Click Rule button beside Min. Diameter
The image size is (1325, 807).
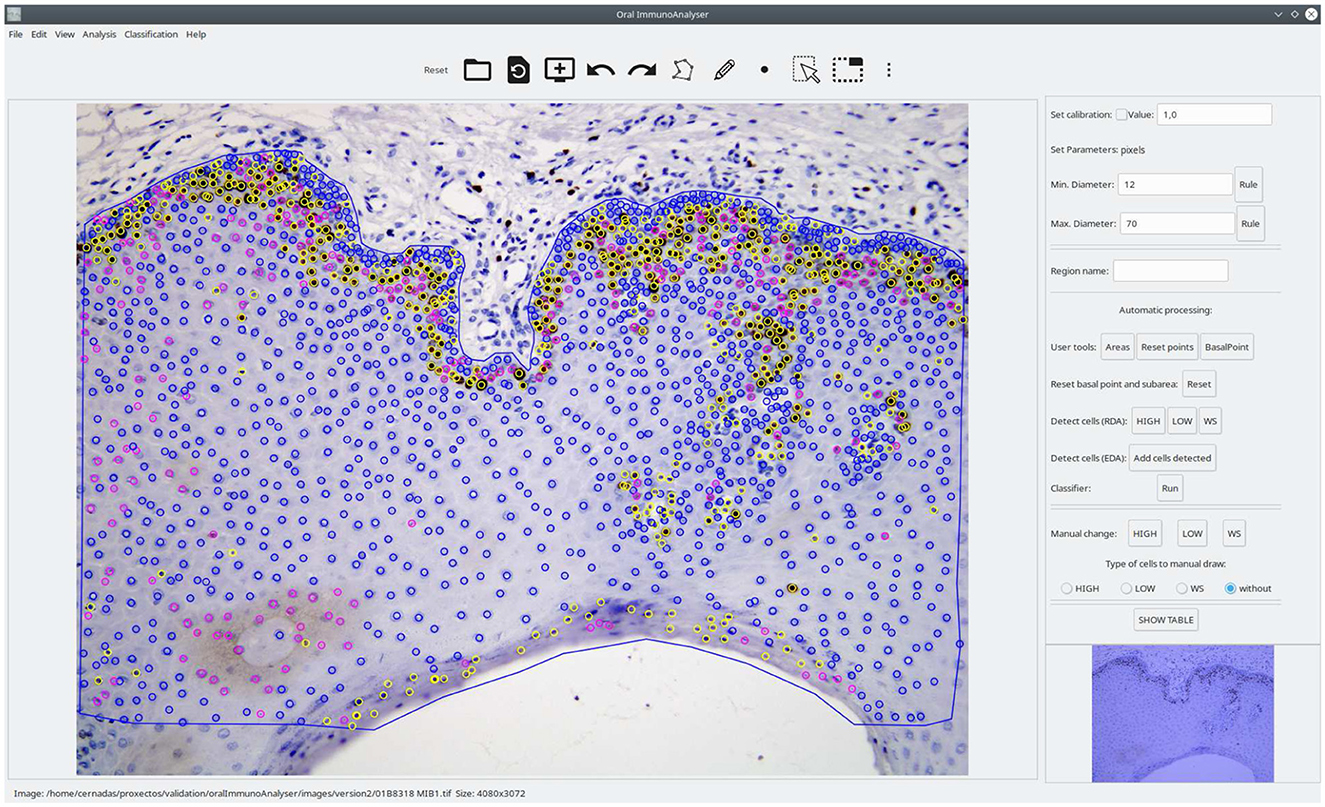pos(1249,184)
